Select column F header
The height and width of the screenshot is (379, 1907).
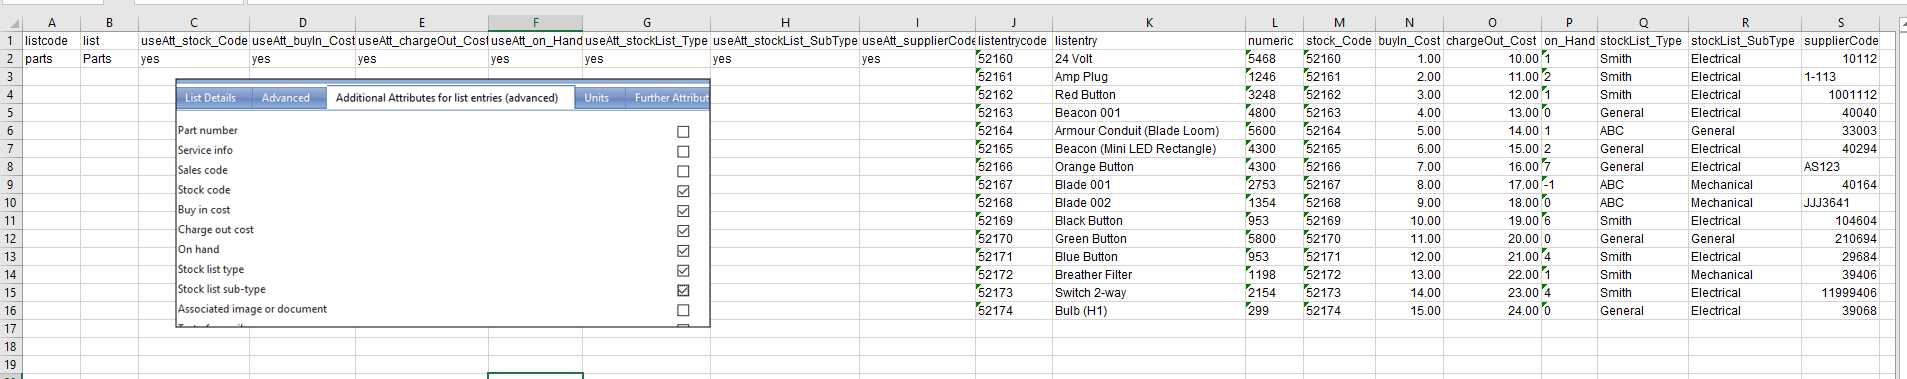click(x=535, y=22)
